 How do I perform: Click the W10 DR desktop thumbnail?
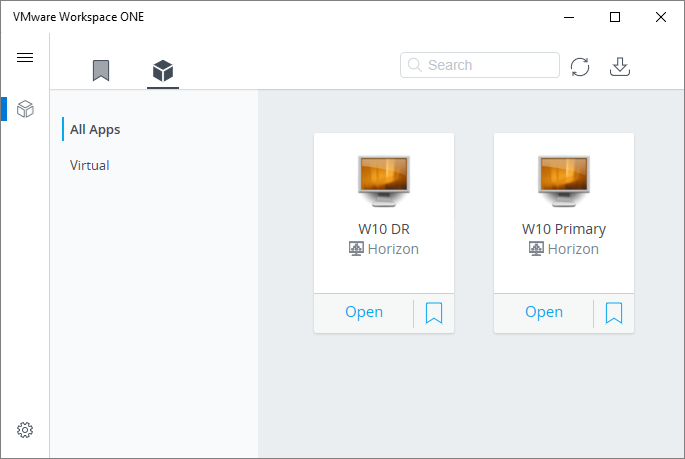pyautogui.click(x=383, y=180)
